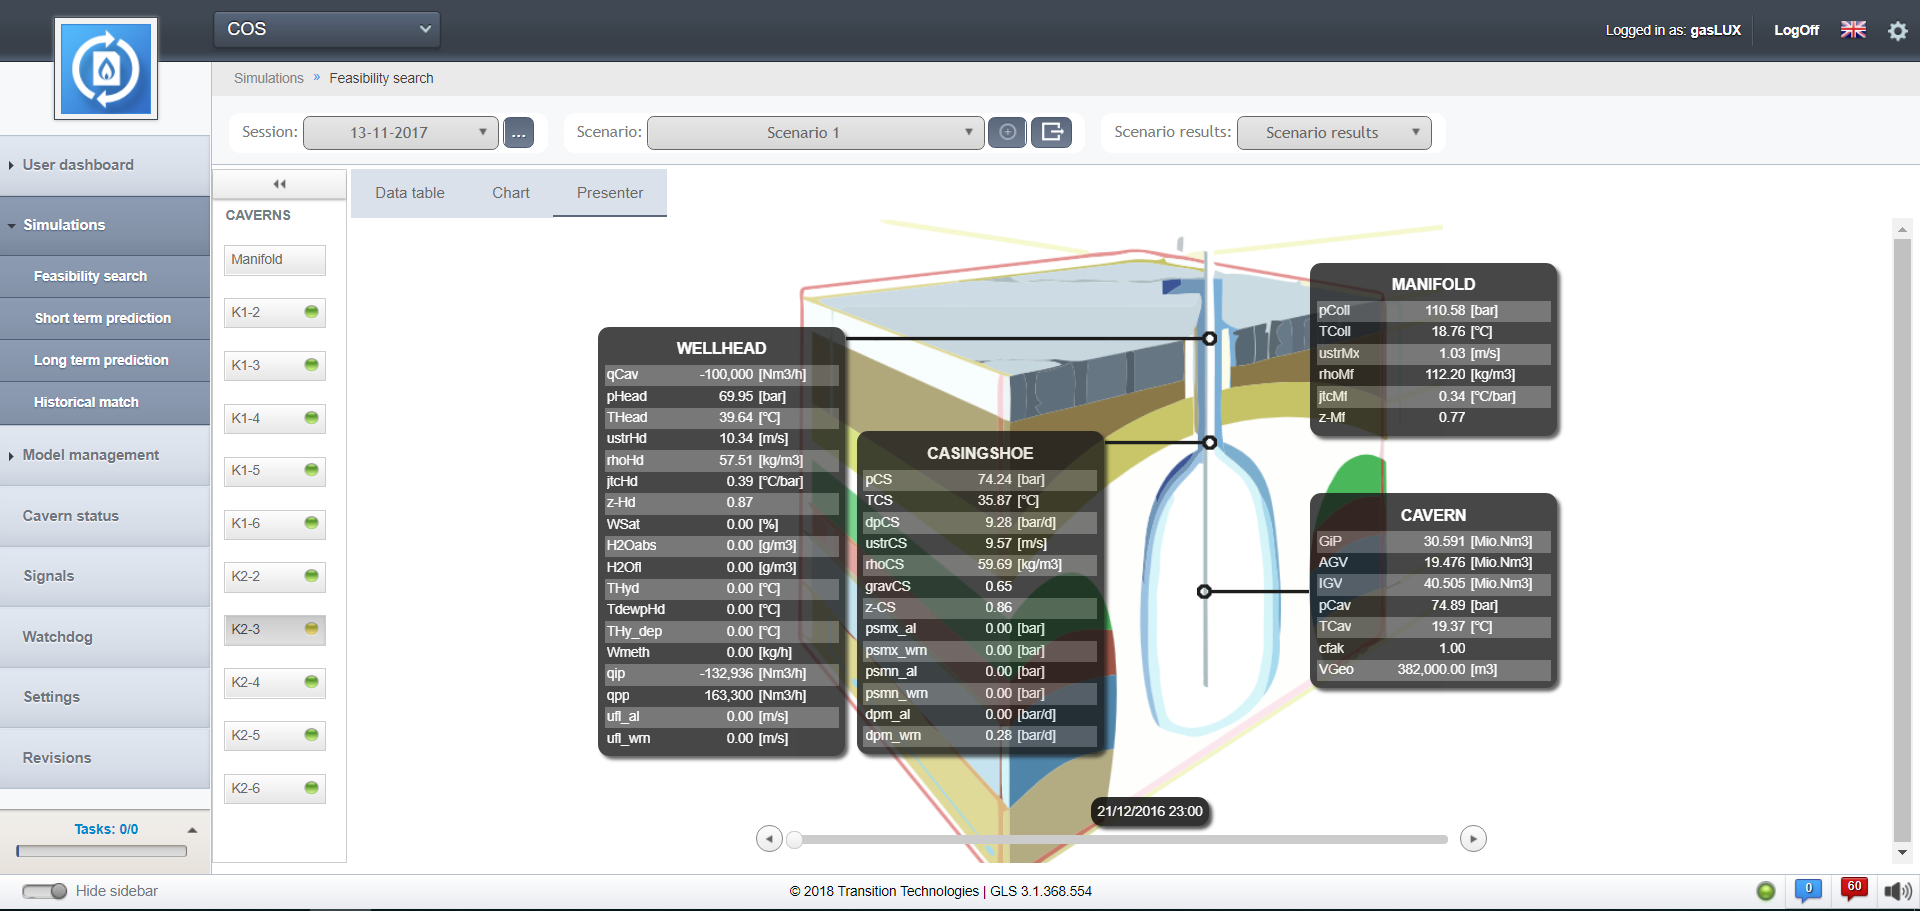The image size is (1920, 911).
Task: Click the timeline slider handle
Action: point(794,839)
